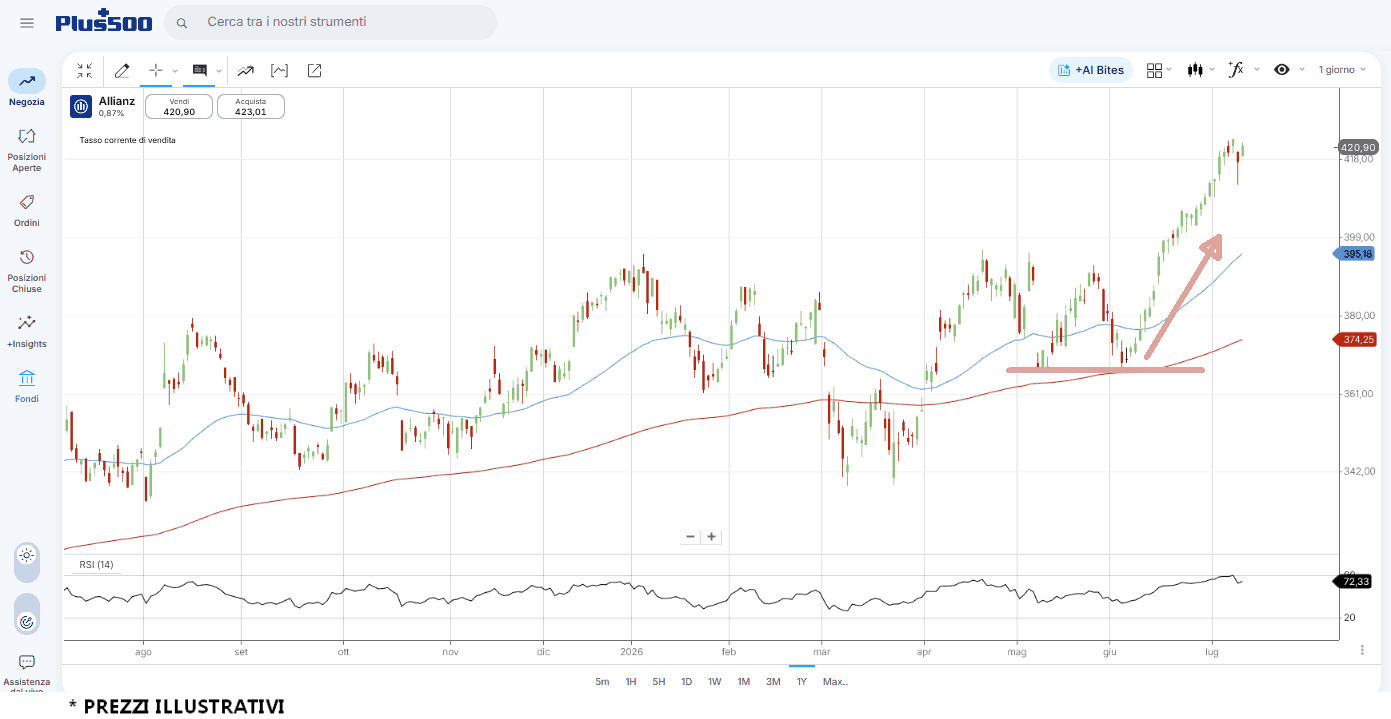
Task: Click the Plus500 logo
Action: [104, 21]
